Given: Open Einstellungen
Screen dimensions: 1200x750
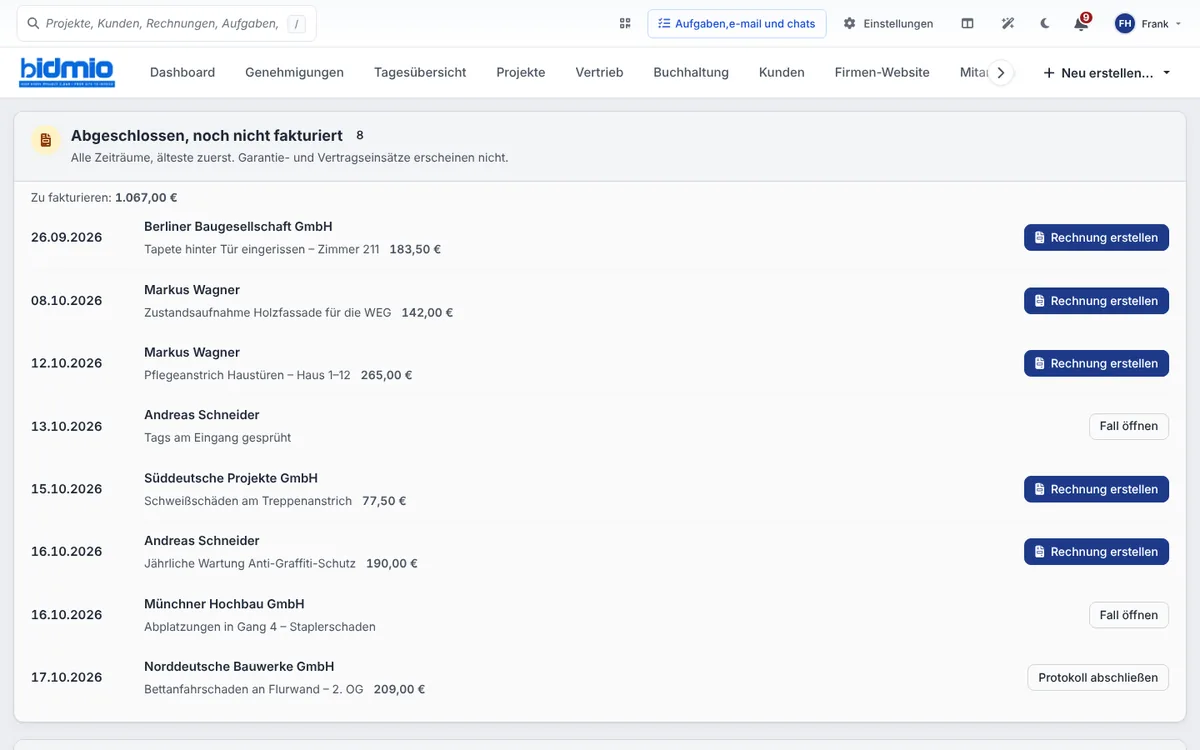Looking at the screenshot, I should [888, 23].
